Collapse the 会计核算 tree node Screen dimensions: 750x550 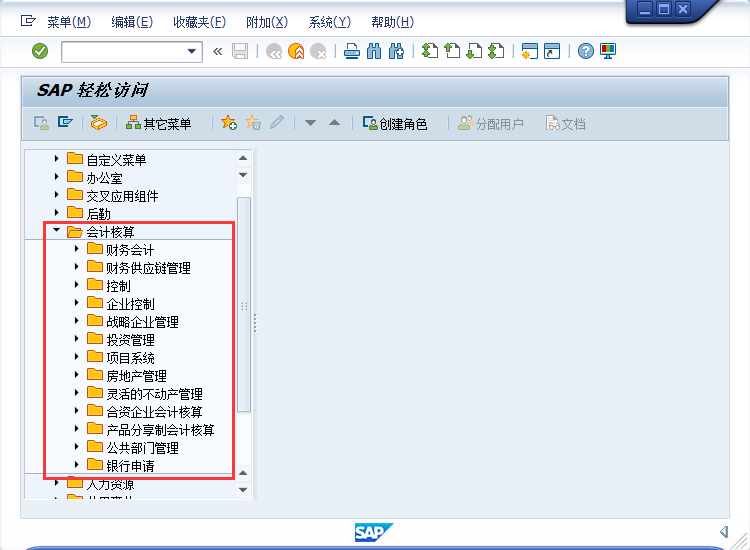tap(57, 231)
